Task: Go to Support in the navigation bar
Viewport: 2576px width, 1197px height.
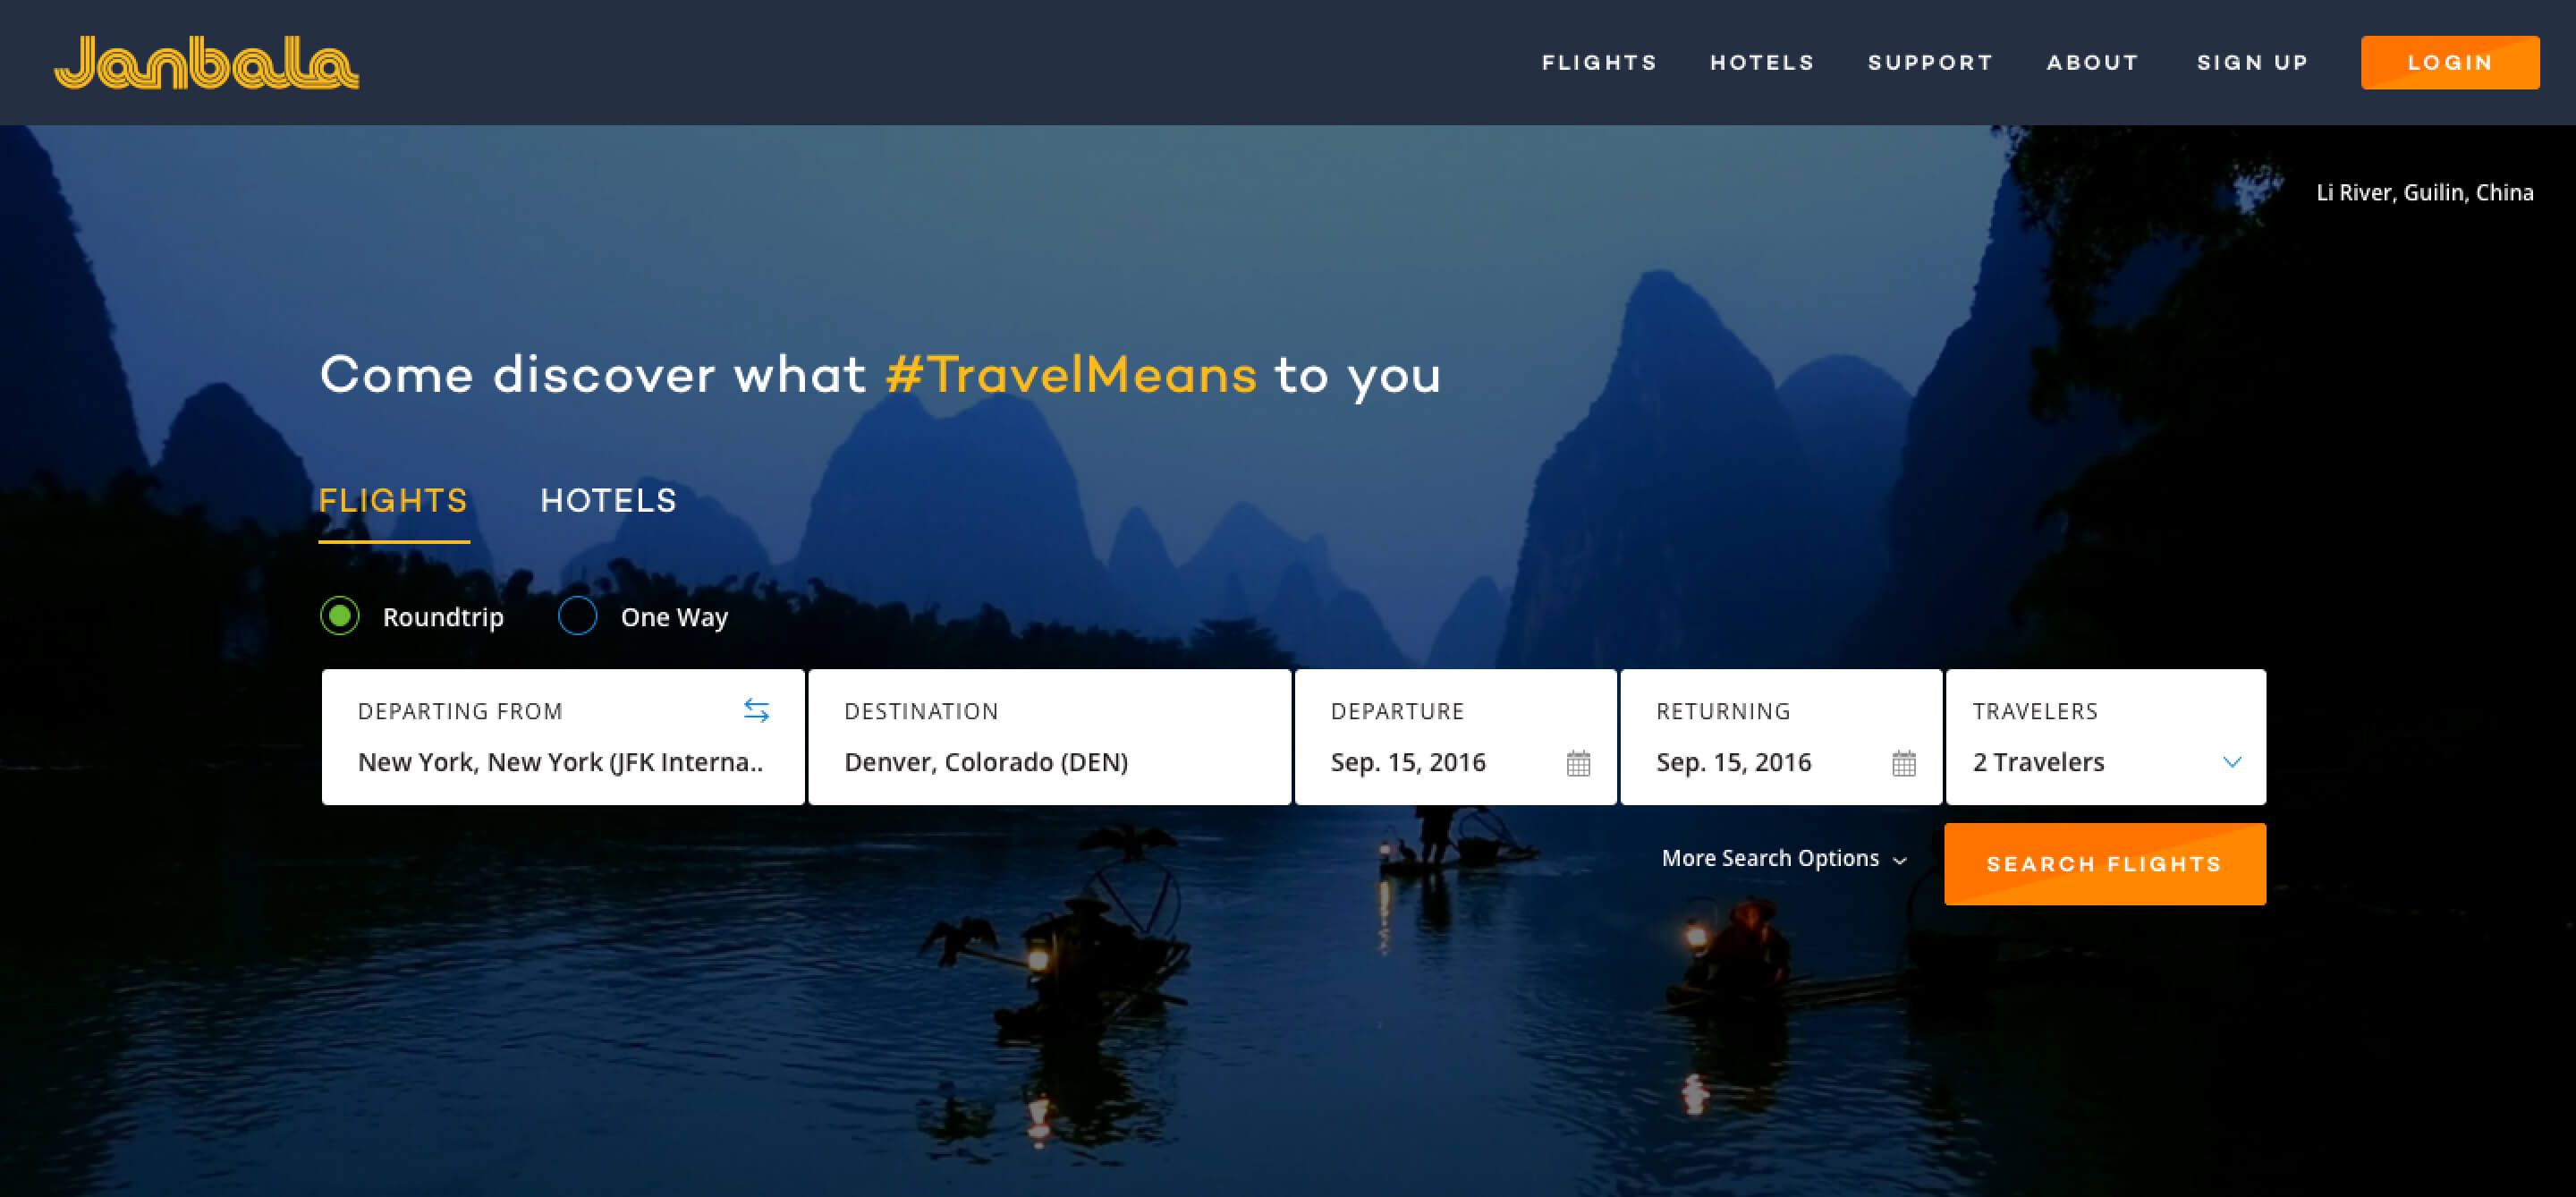Action: tap(1930, 62)
